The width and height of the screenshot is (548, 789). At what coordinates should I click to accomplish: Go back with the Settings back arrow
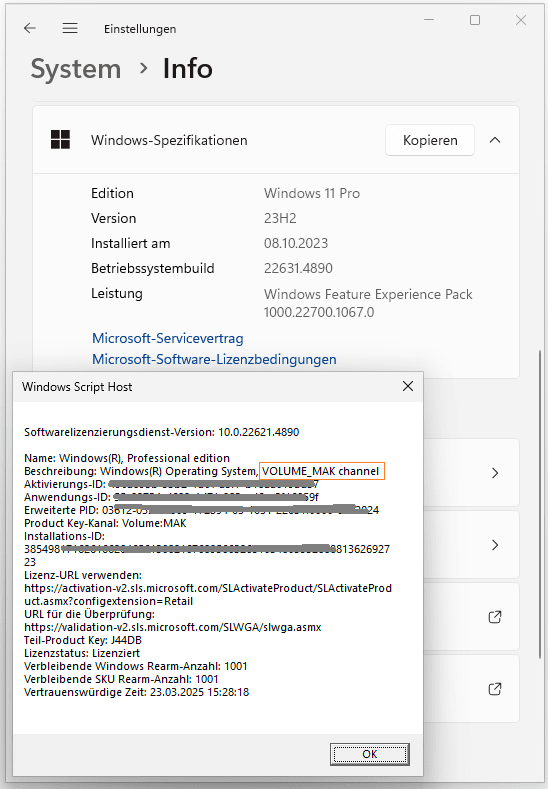(30, 28)
